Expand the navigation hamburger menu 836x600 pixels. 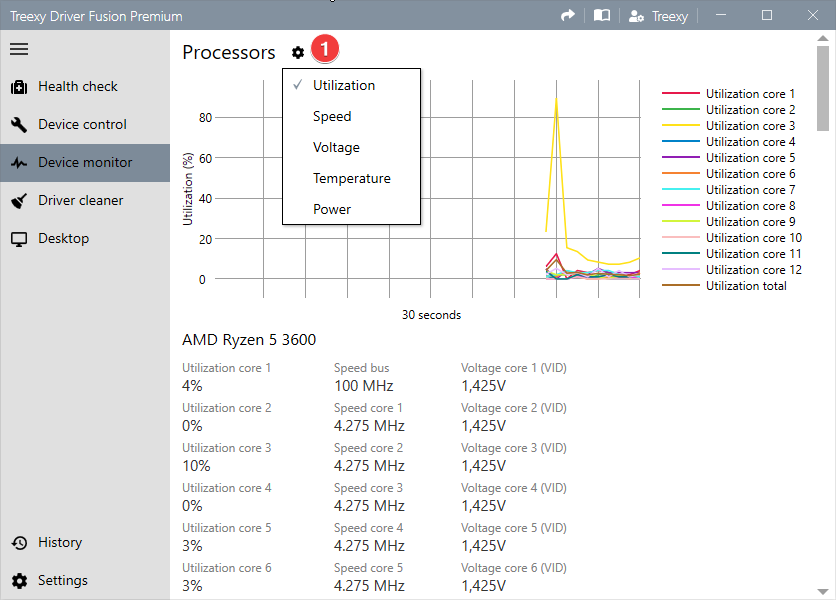click(x=19, y=48)
